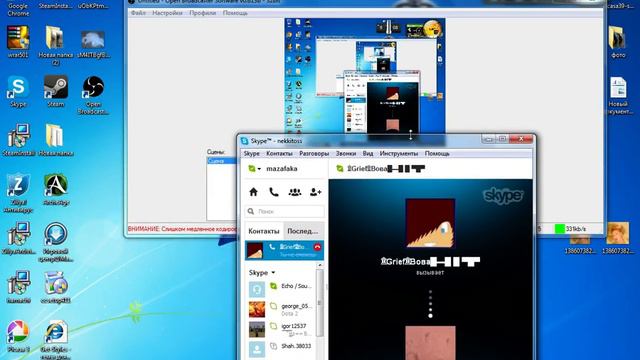The width and height of the screenshot is (640, 360).
Task: Click the contact name header above call panel
Action: (x=386, y=169)
